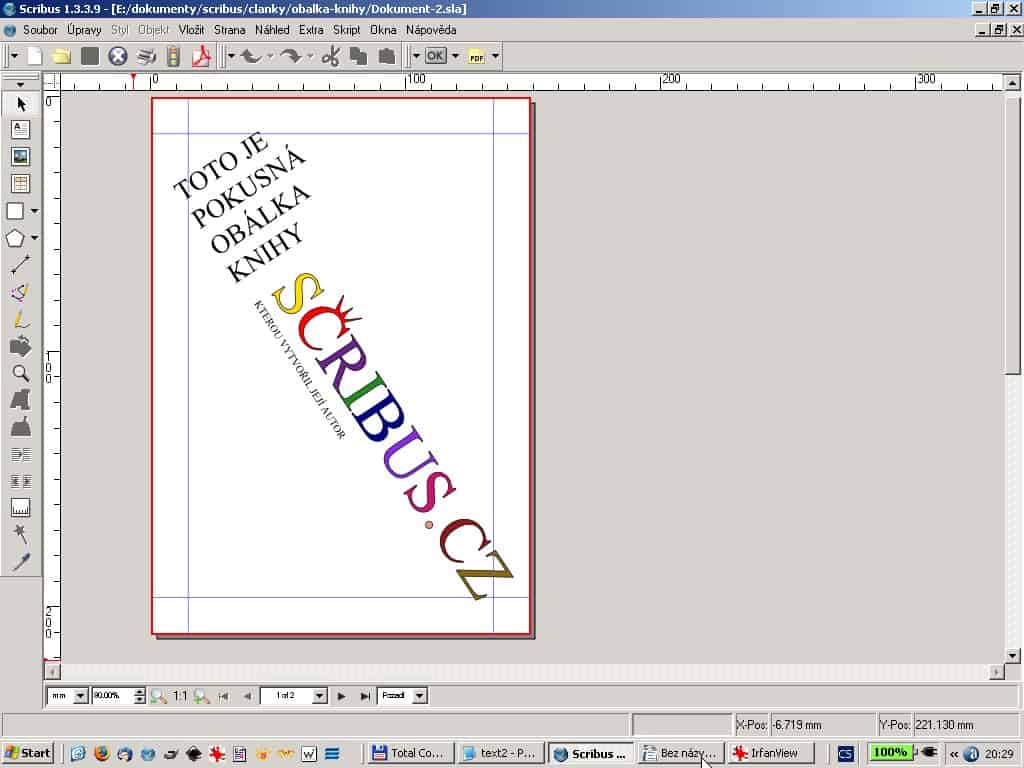Expand the dropdown arrow right of the OK button
This screenshot has height=768, width=1024.
point(455,57)
